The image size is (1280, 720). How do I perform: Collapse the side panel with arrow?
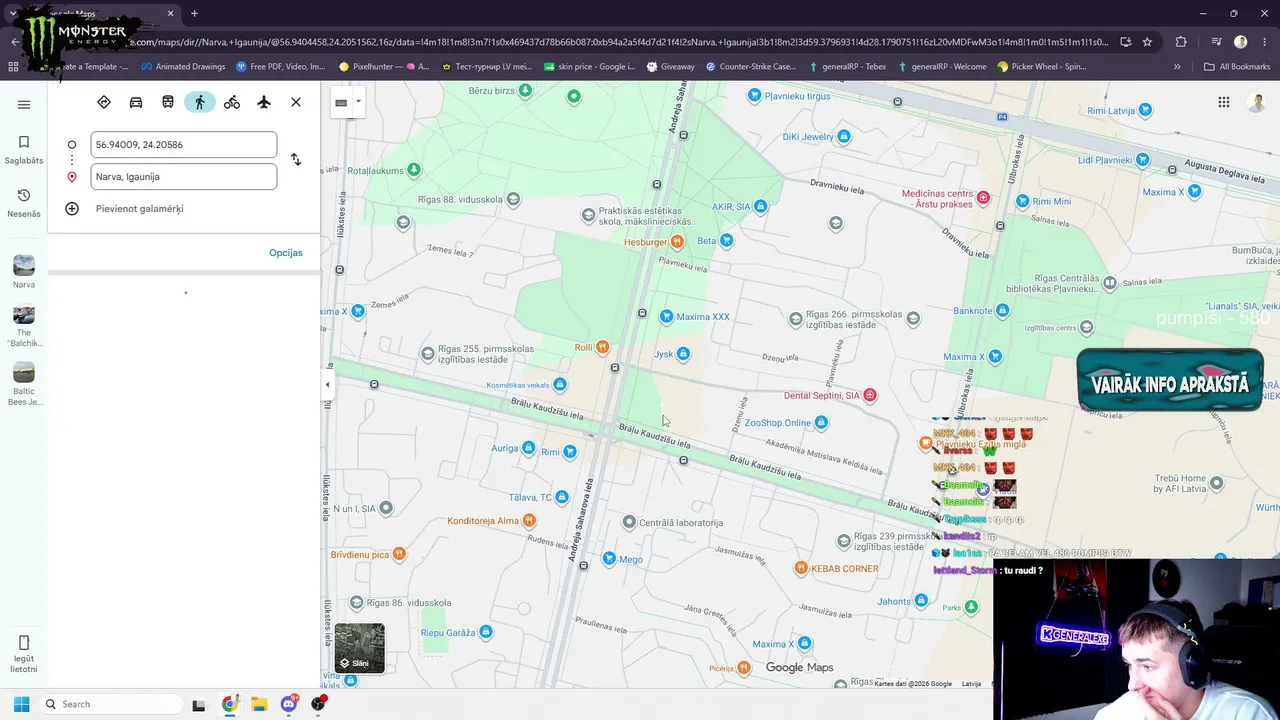[327, 384]
